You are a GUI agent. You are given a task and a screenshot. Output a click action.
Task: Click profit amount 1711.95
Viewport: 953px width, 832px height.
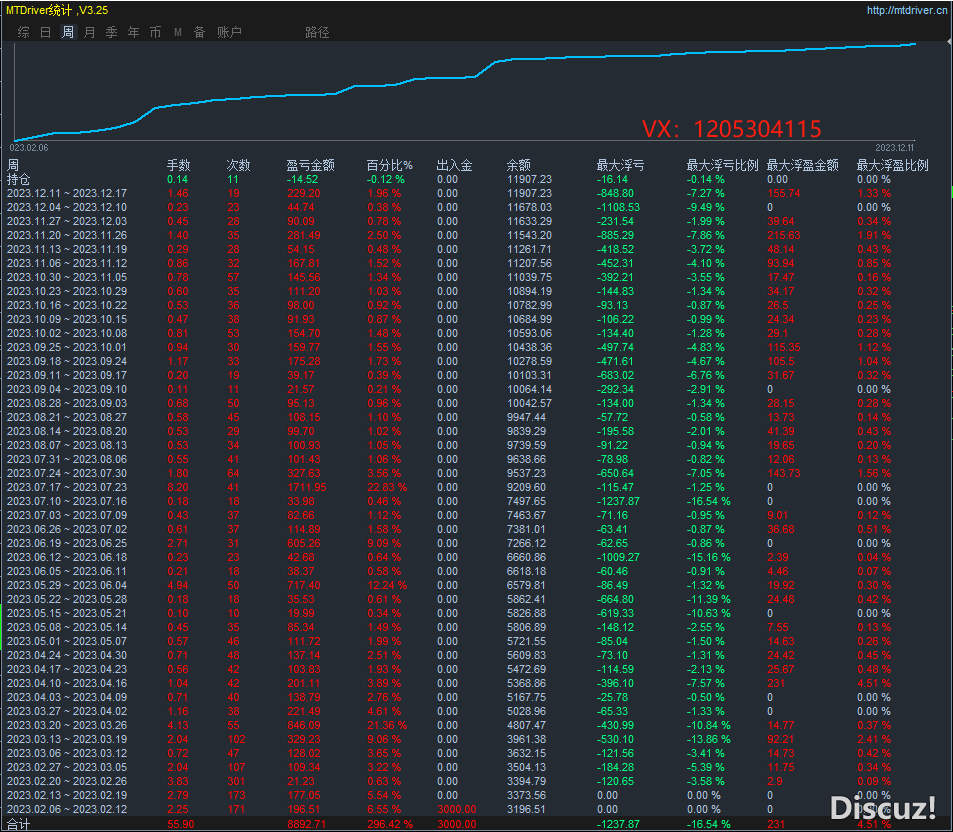[307, 487]
